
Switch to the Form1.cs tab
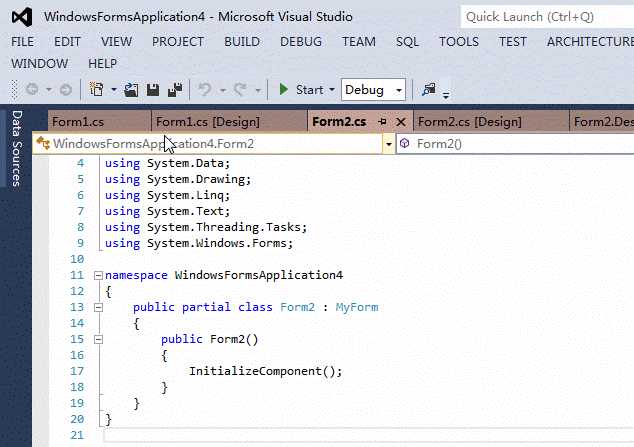tap(99, 122)
